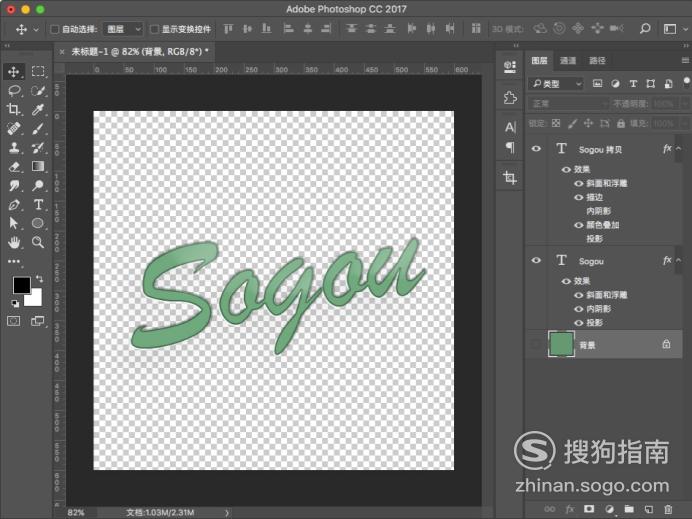Select the Eraser tool
The height and width of the screenshot is (519, 692).
(x=14, y=166)
